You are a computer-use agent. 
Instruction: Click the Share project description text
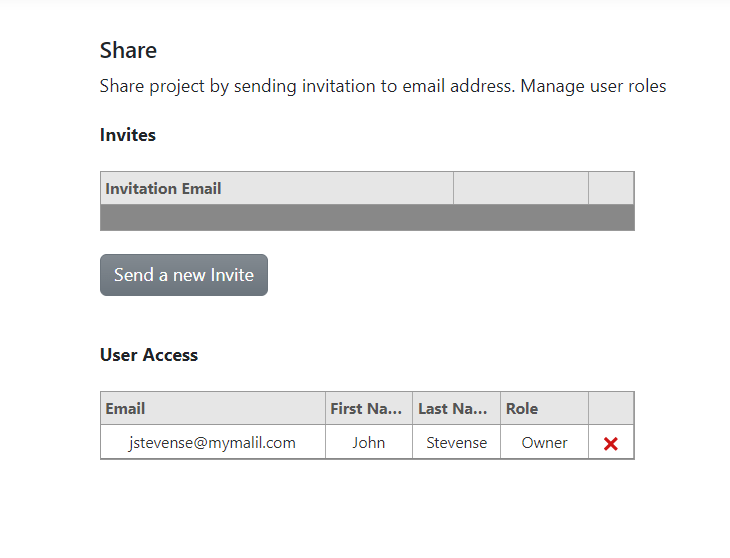point(383,86)
